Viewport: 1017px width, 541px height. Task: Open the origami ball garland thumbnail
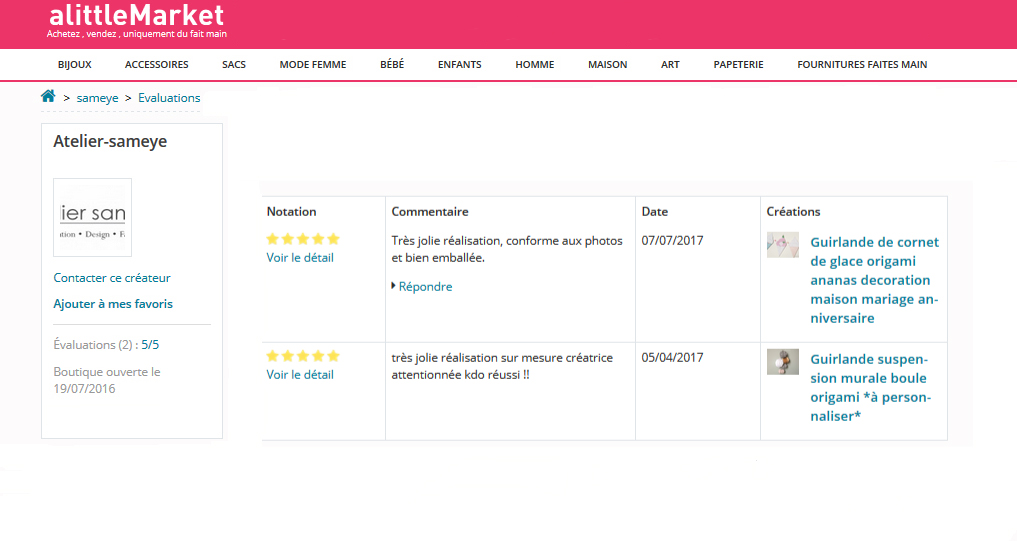click(782, 361)
